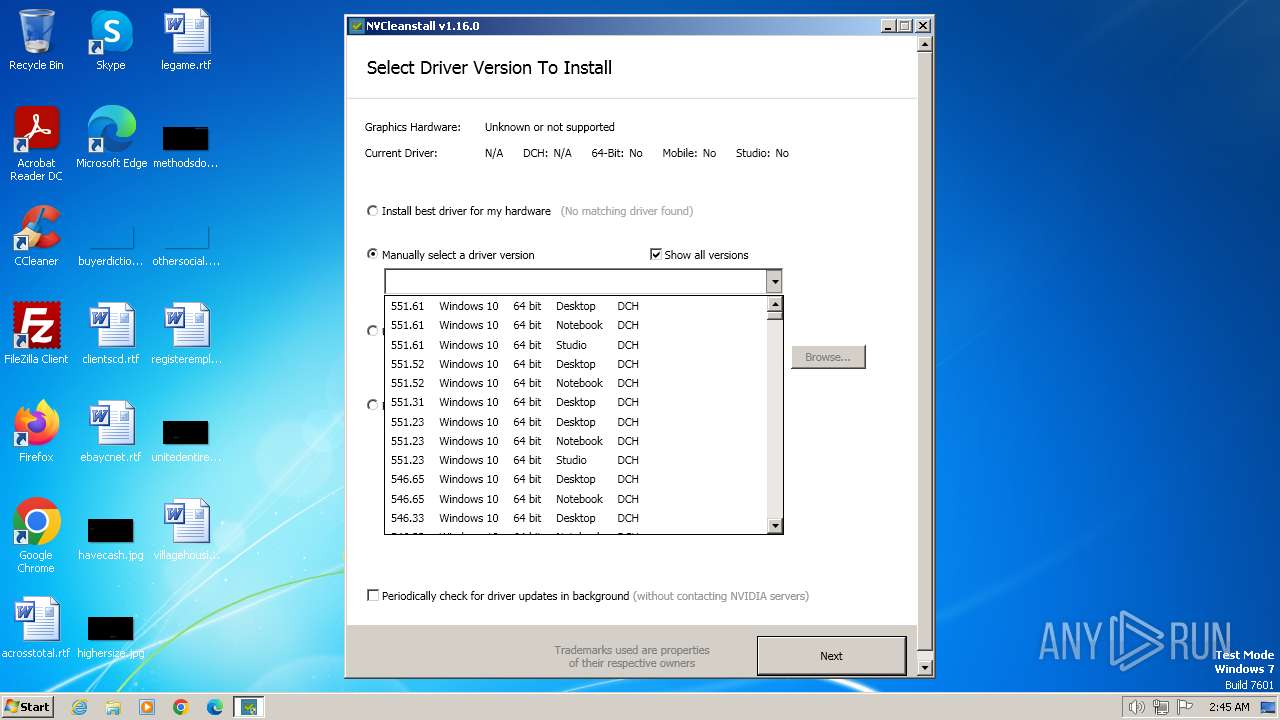Click the network tray icon
Screen dimensions: 1280x720
[x=1161, y=707]
